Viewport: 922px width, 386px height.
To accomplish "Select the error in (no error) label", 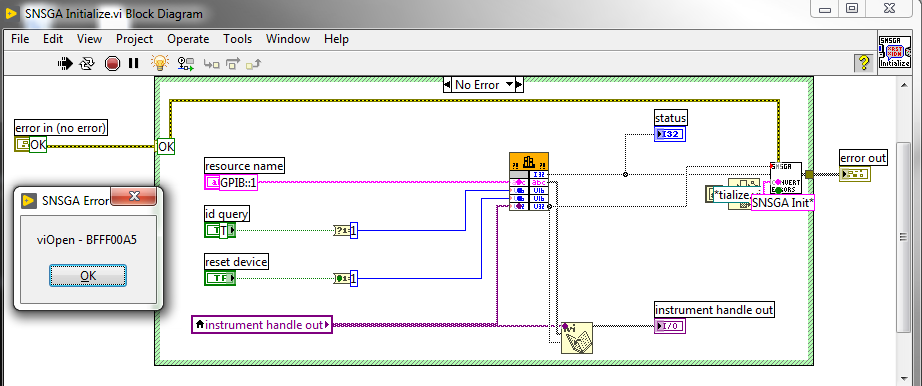I will [x=61, y=128].
